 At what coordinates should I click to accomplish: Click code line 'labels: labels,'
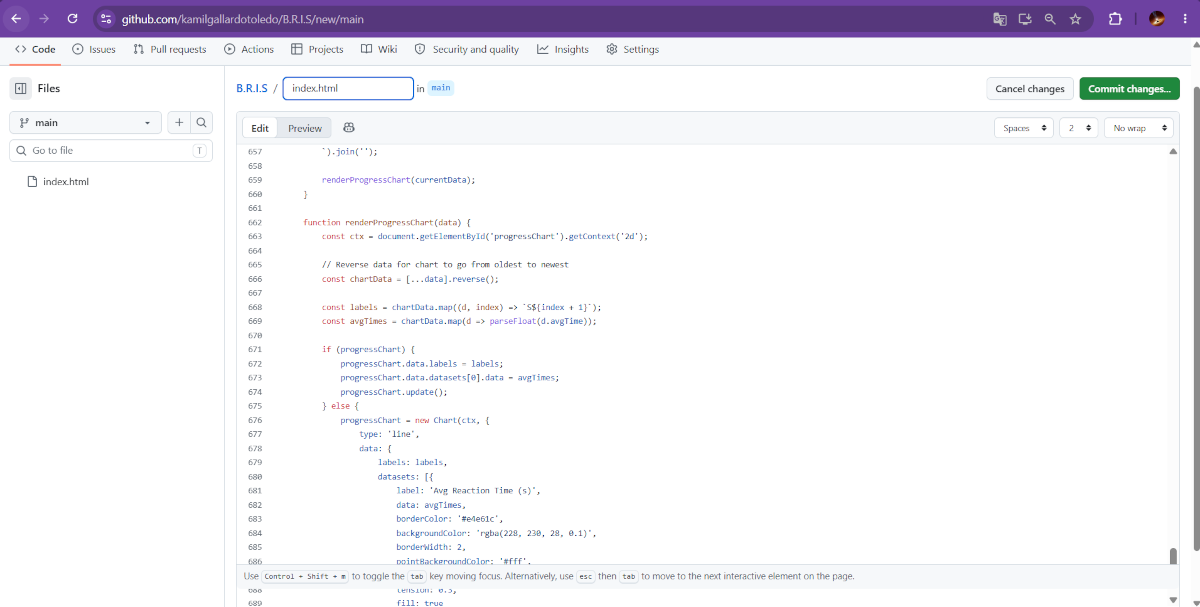412,462
